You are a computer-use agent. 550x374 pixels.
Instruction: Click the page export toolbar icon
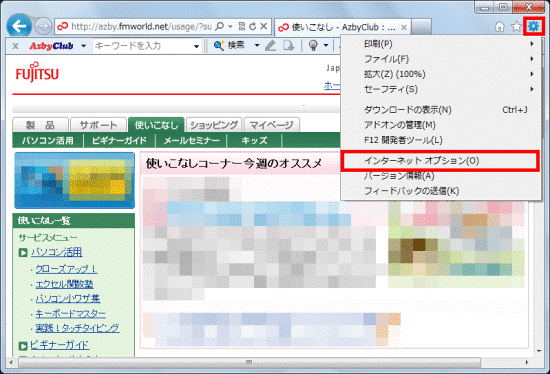coord(289,46)
